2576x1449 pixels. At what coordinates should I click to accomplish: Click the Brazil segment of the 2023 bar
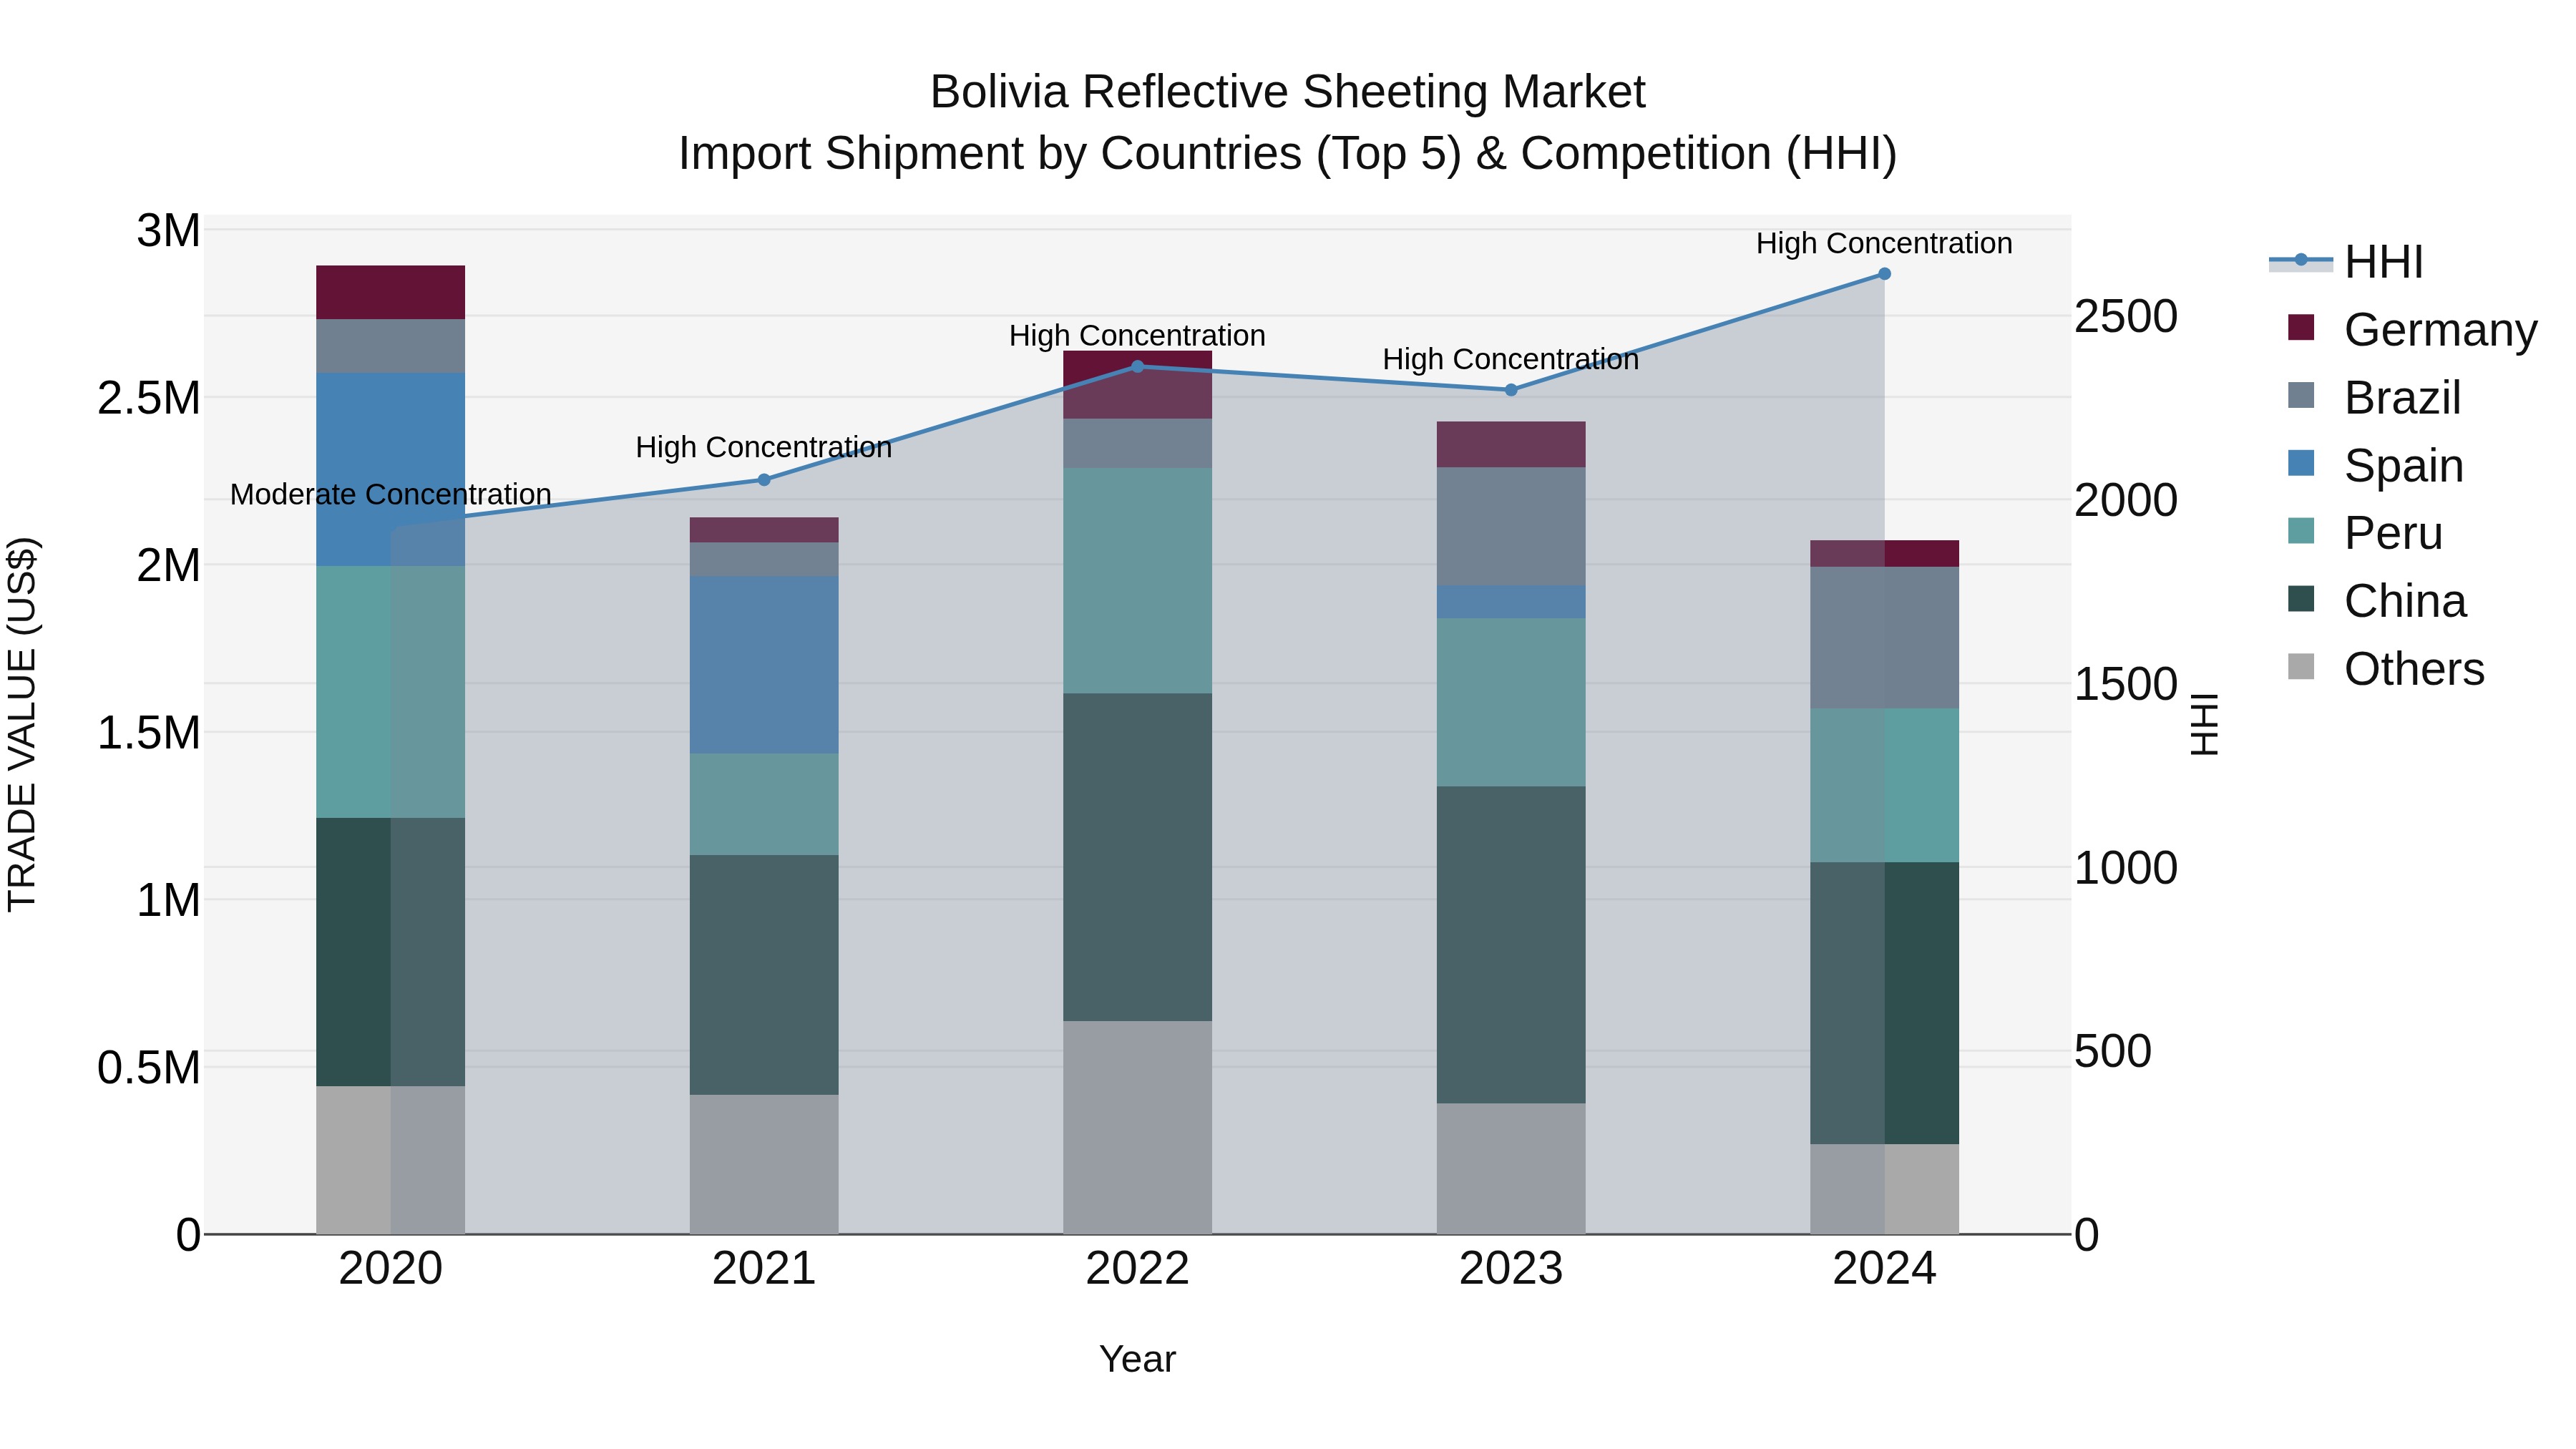(1511, 527)
